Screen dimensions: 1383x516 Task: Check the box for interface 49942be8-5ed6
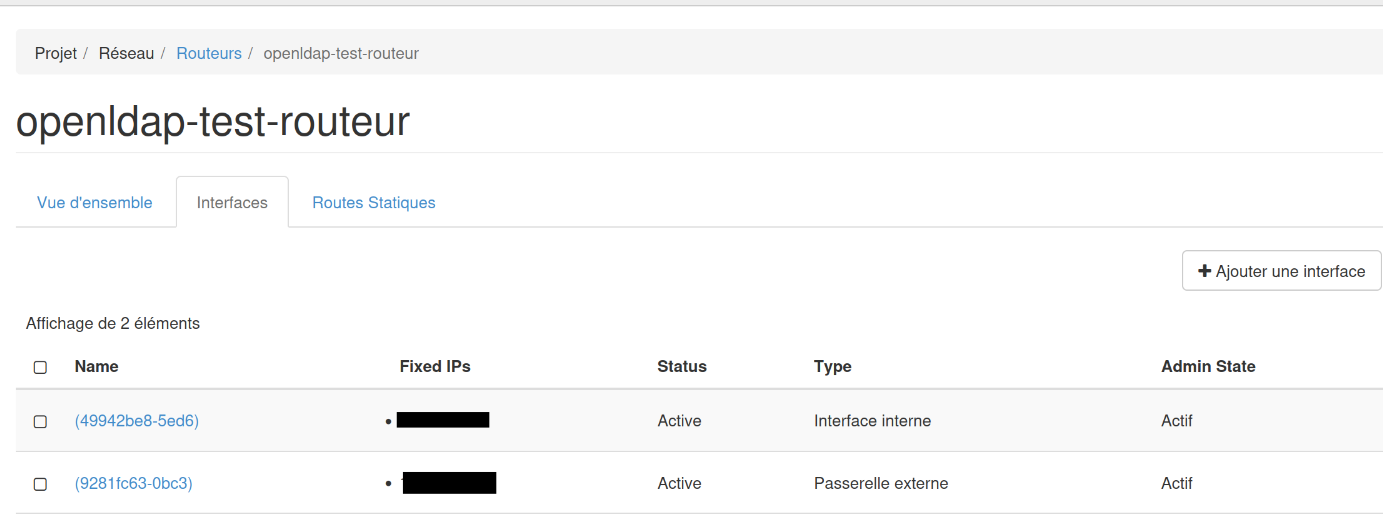[40, 422]
